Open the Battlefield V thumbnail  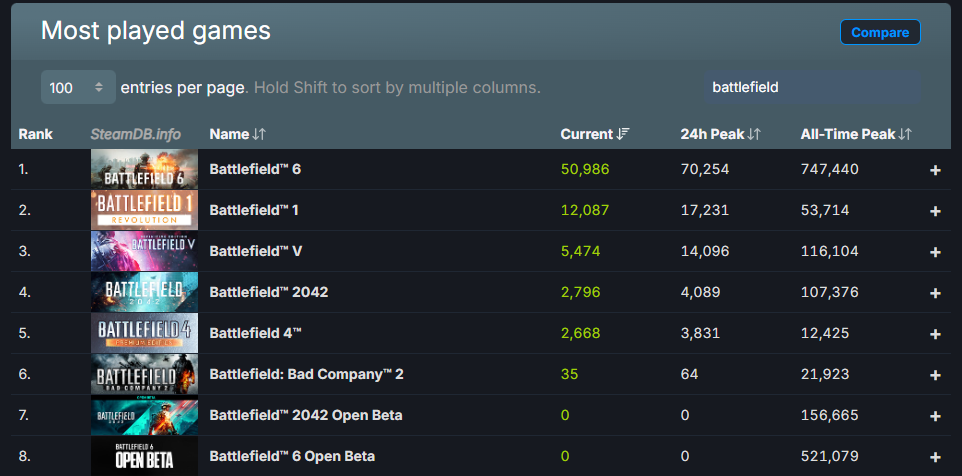(144, 251)
